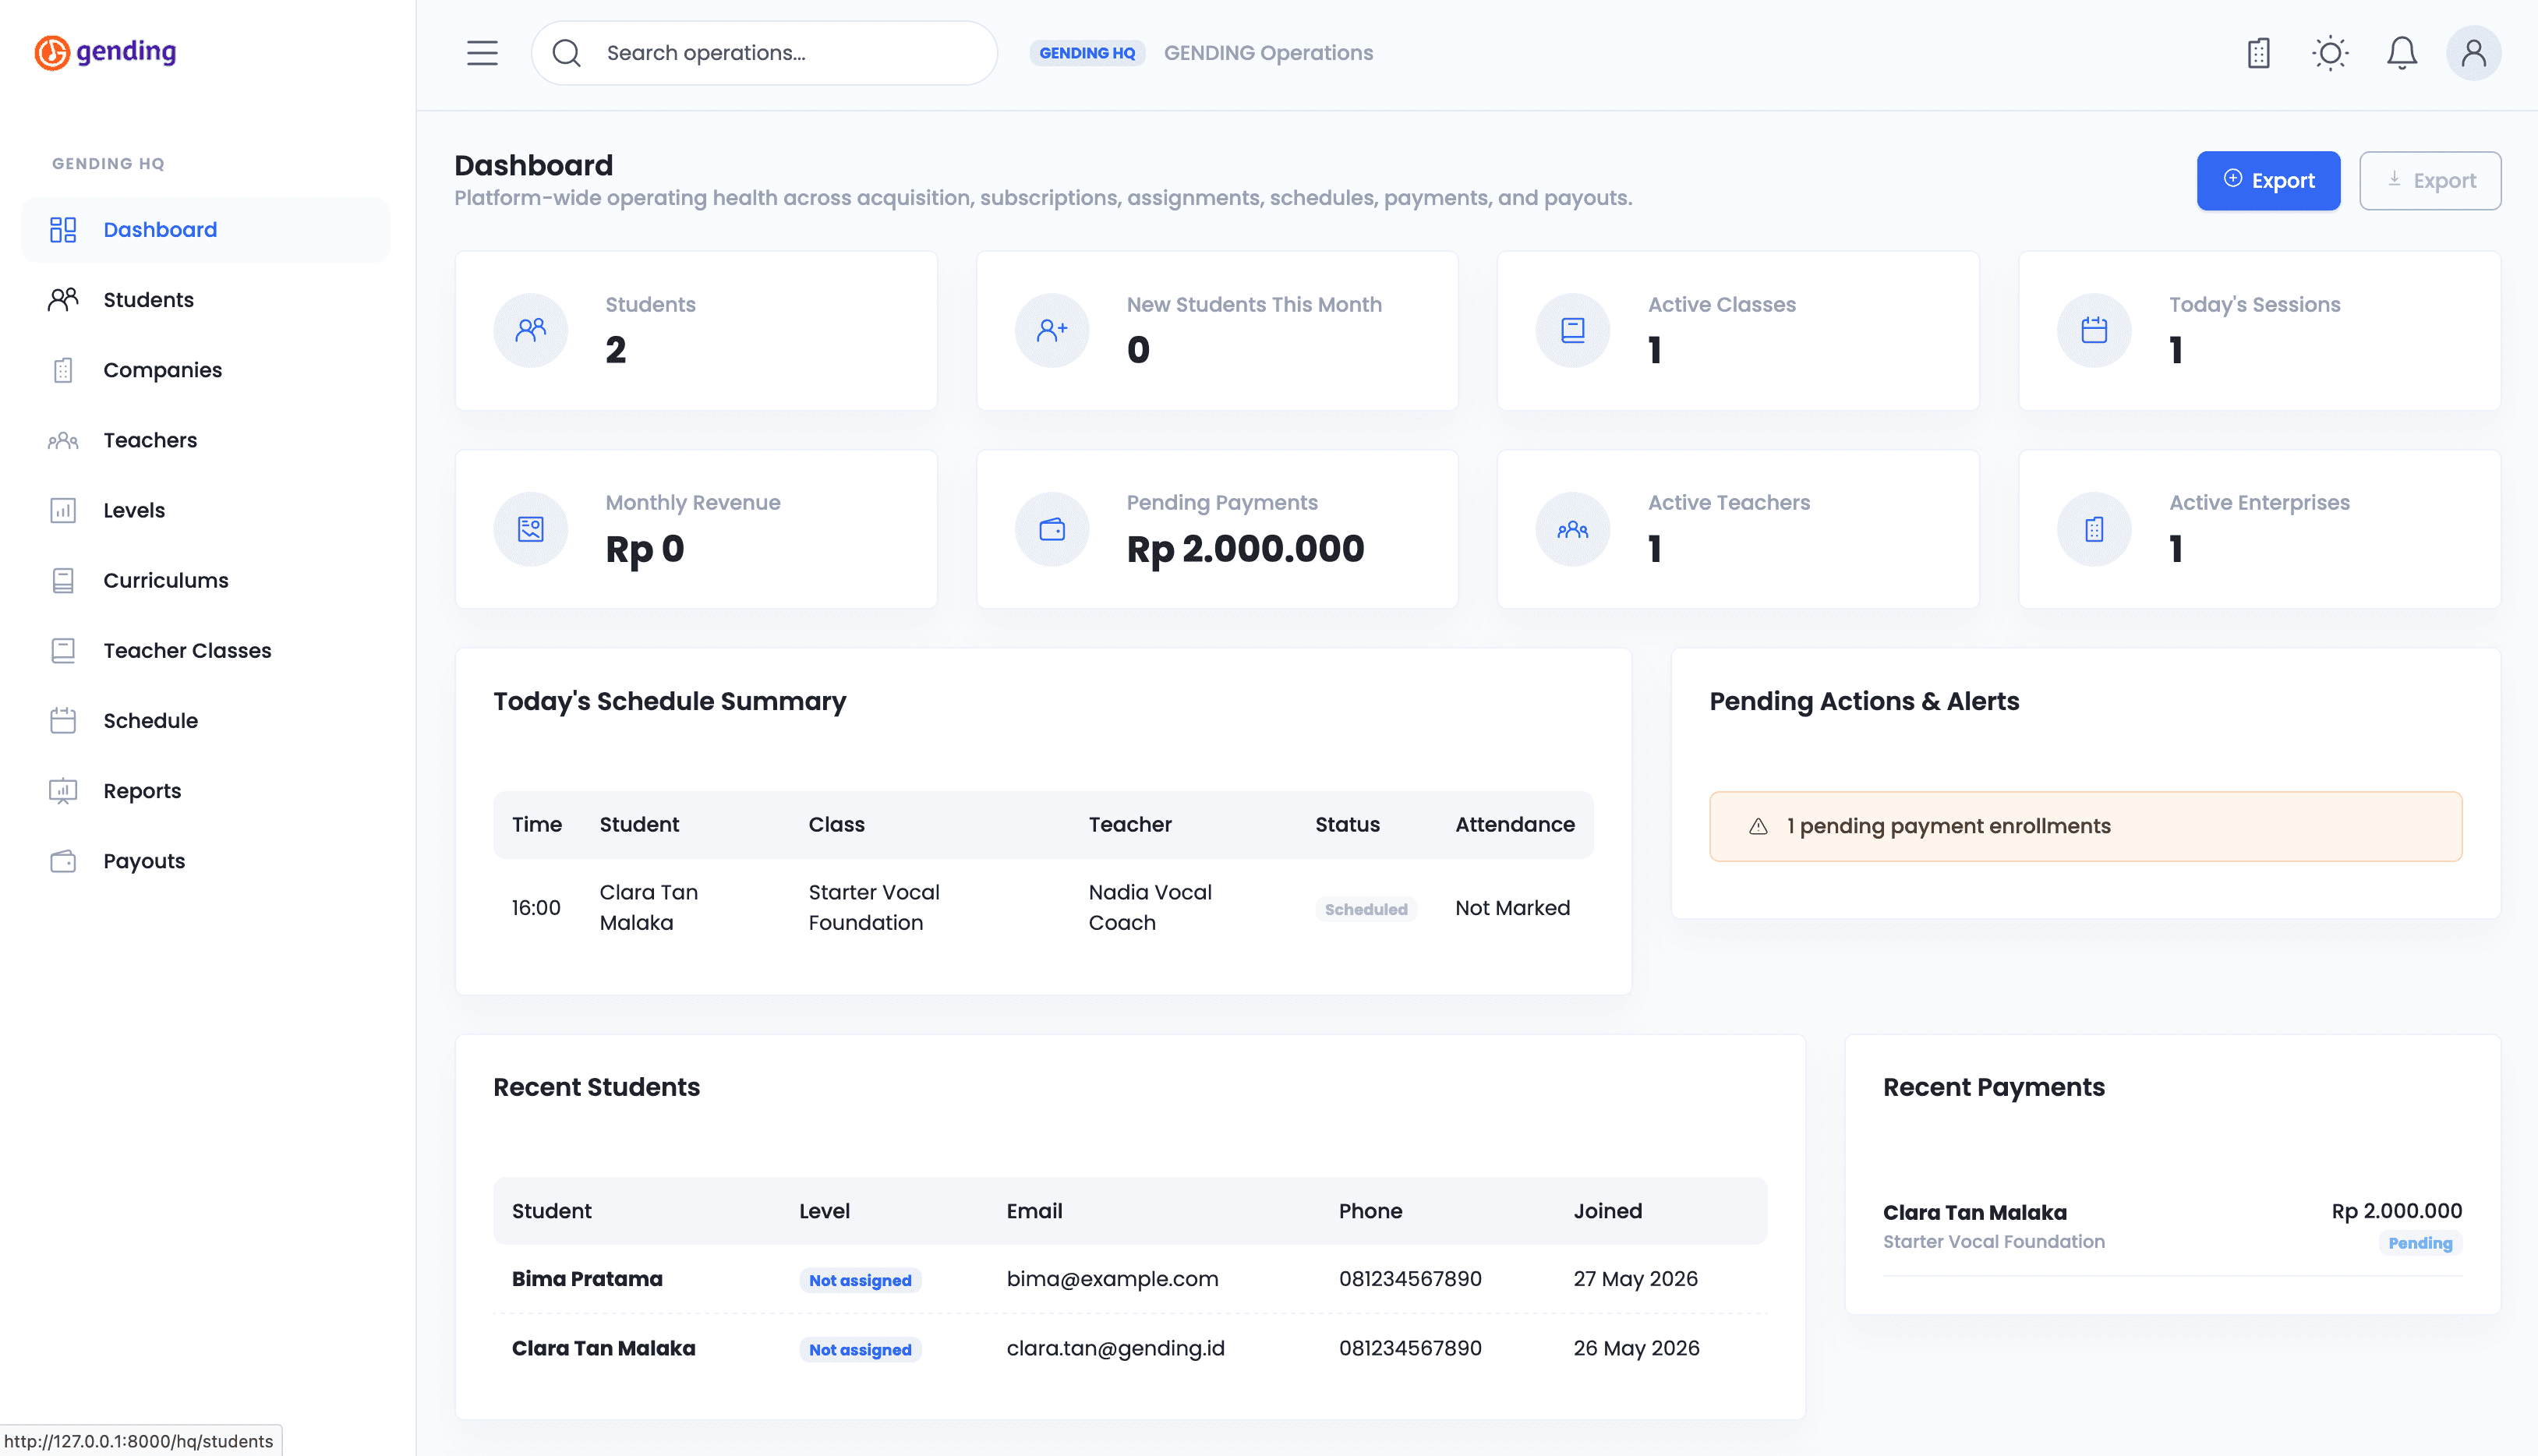The width and height of the screenshot is (2538, 1456).
Task: Click the Levels chart sidebar icon
Action: [x=63, y=510]
